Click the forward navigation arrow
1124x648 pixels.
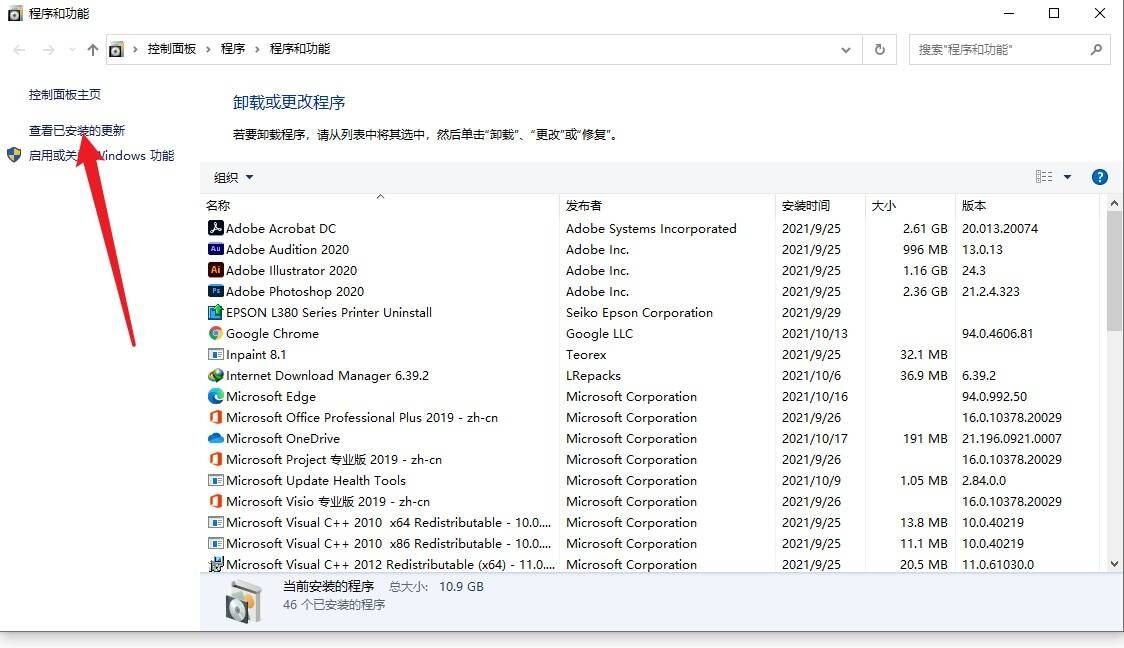tap(48, 49)
